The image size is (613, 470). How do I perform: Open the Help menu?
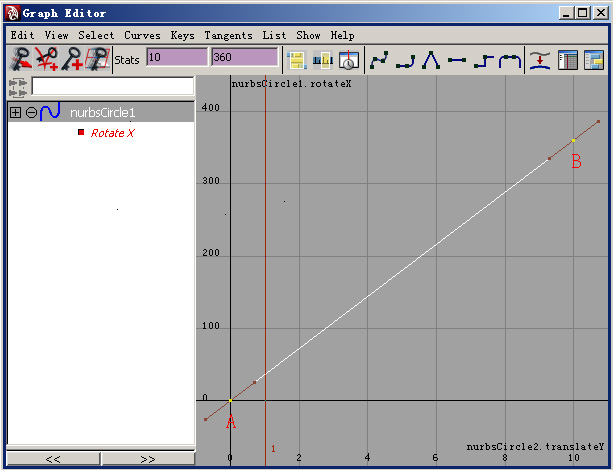click(342, 35)
